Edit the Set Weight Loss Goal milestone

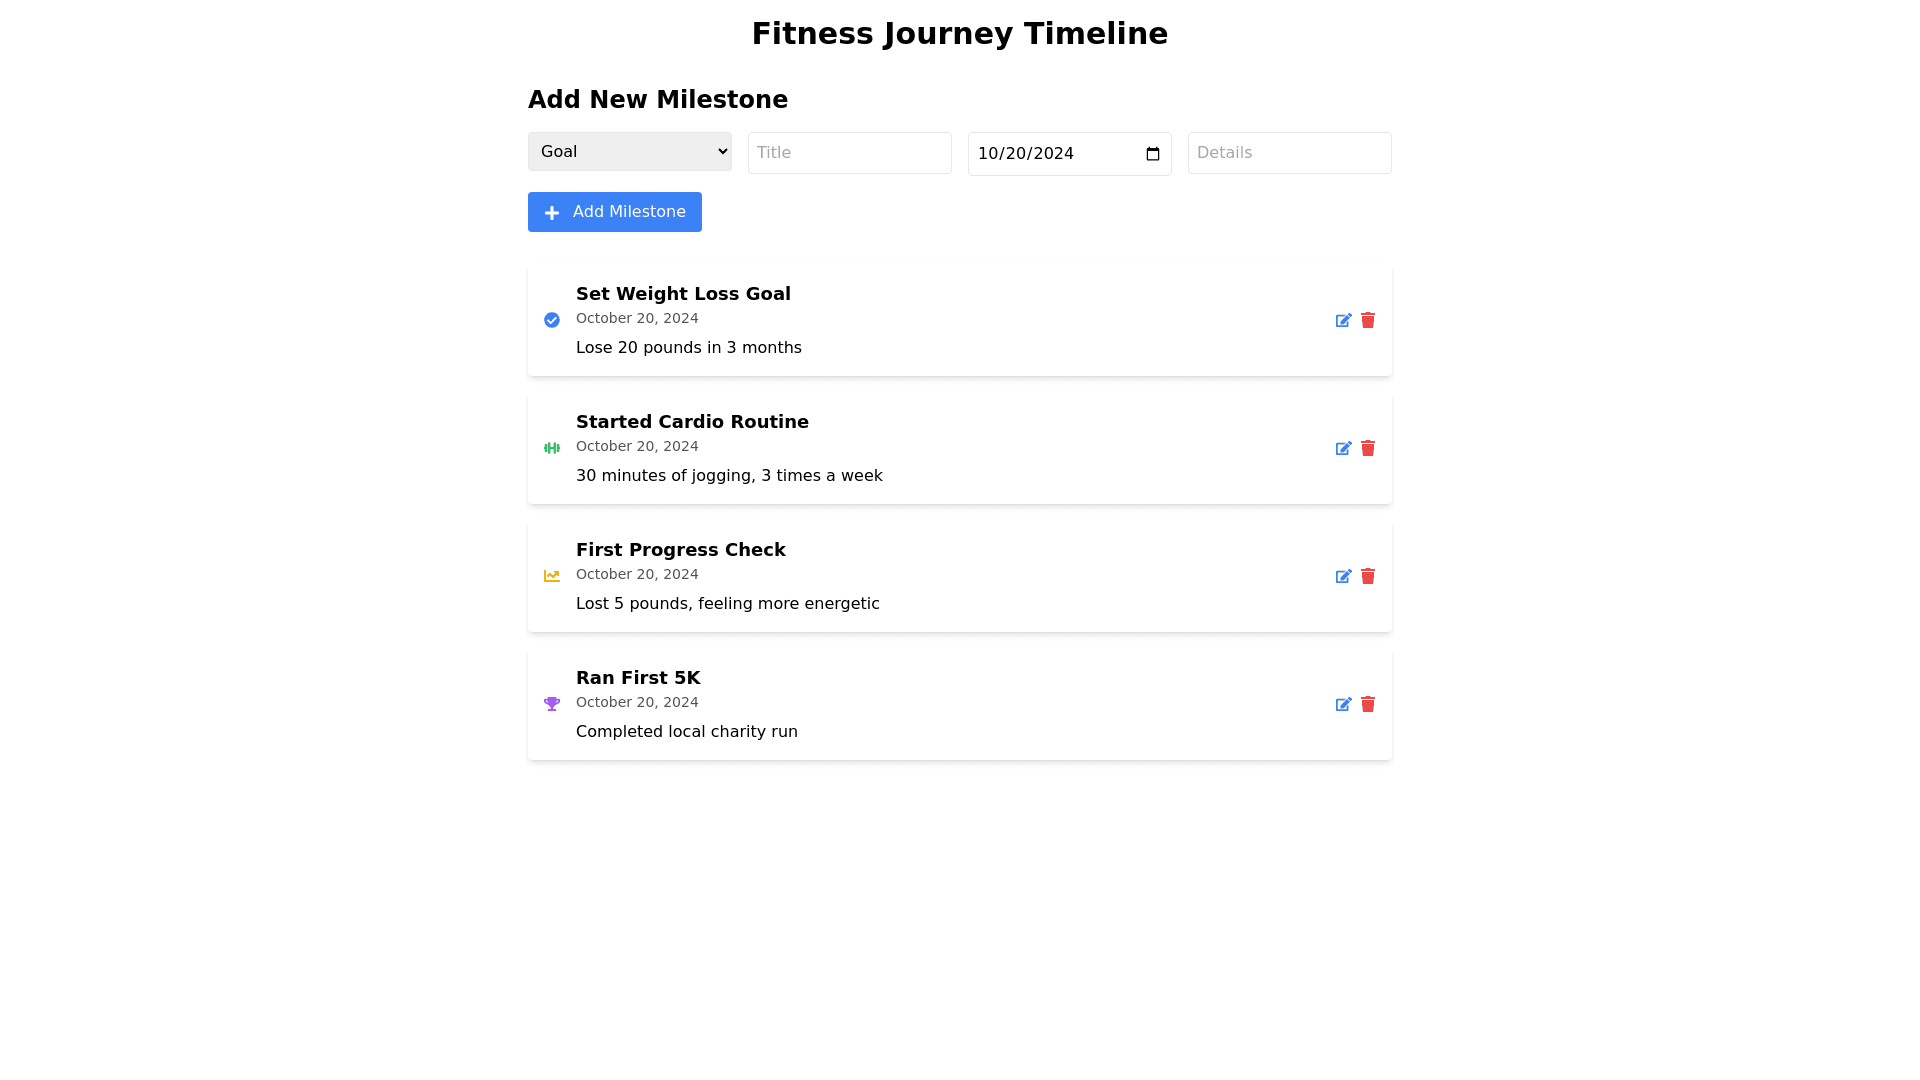pos(1343,320)
